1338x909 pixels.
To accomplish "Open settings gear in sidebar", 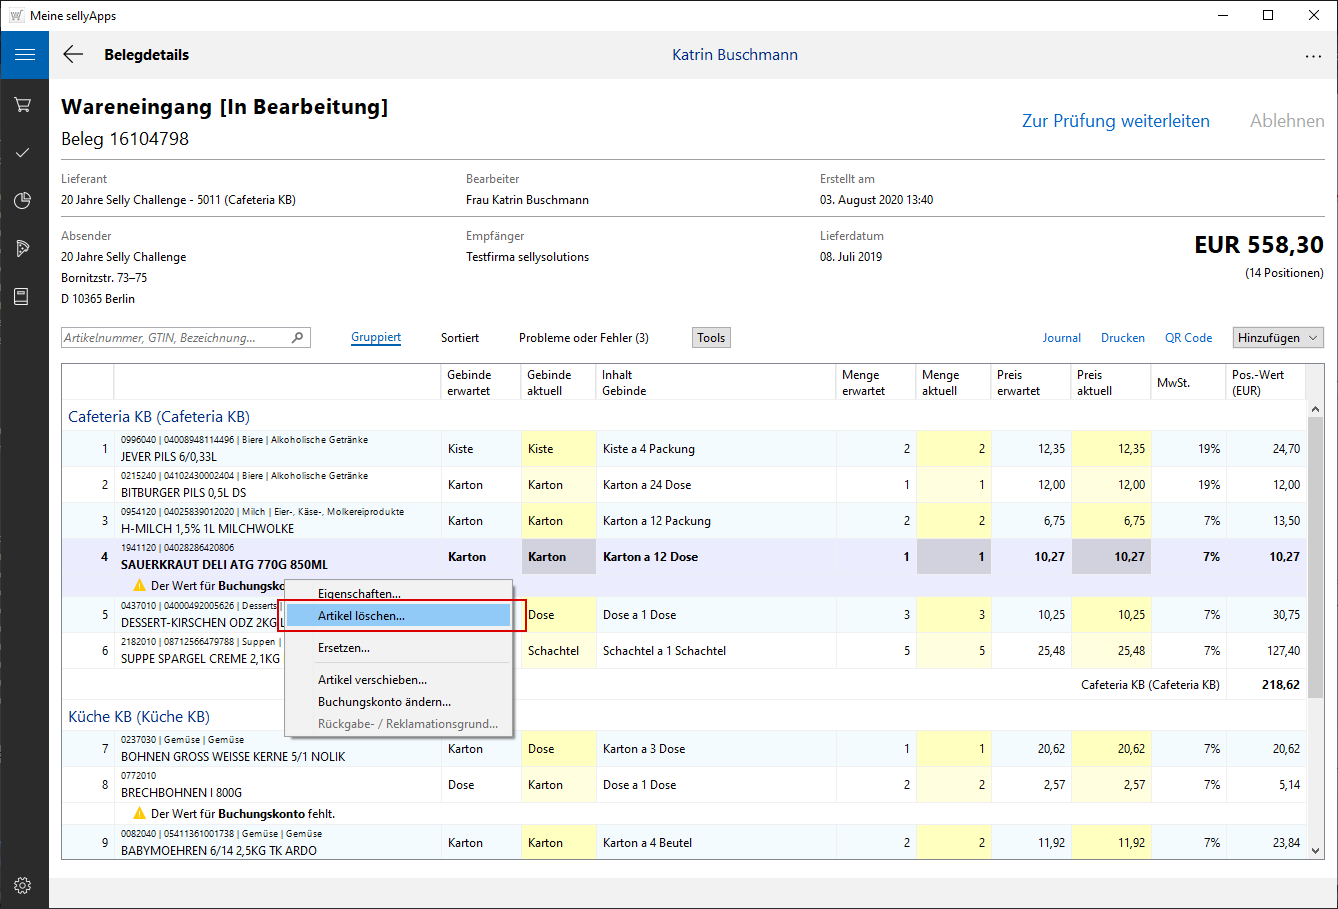I will [23, 885].
